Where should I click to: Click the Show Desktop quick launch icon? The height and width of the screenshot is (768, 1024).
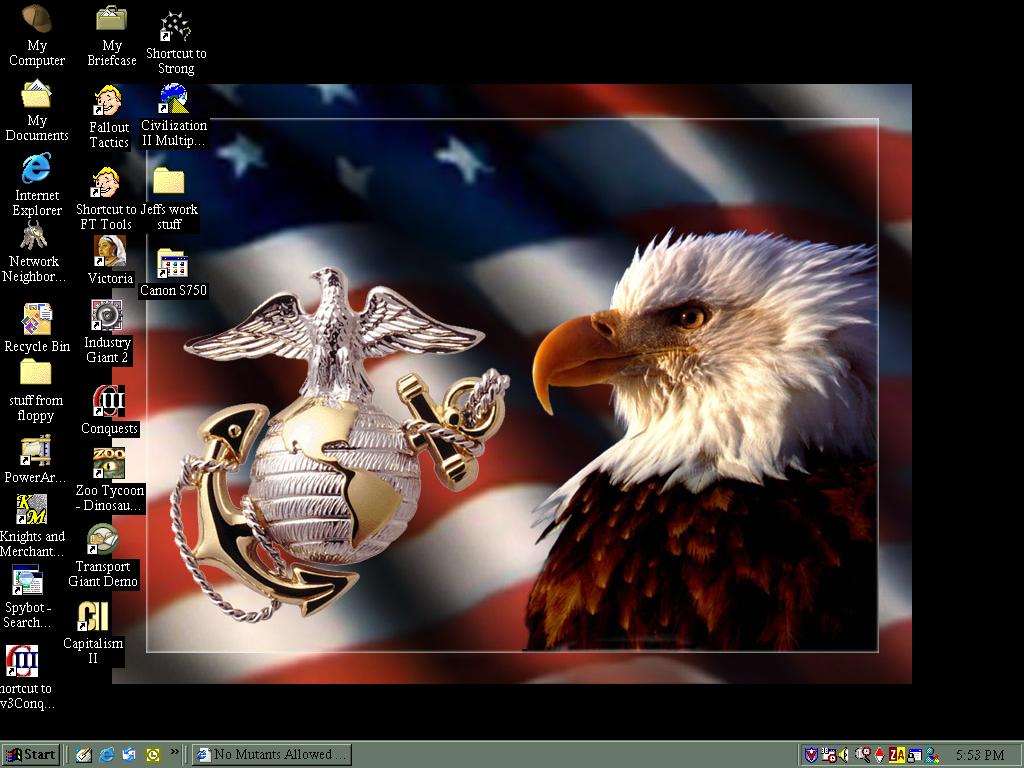click(83, 755)
